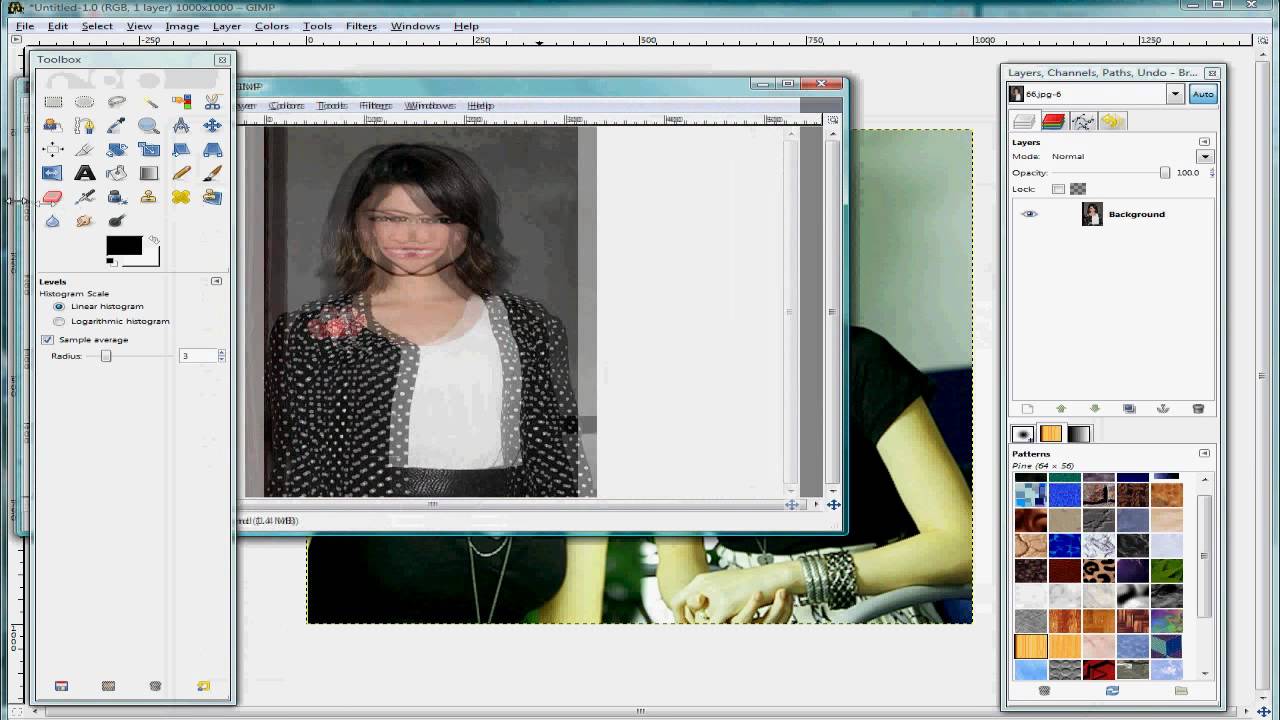Select the Pencil tool
This screenshot has height=720, width=1280.
181,174
